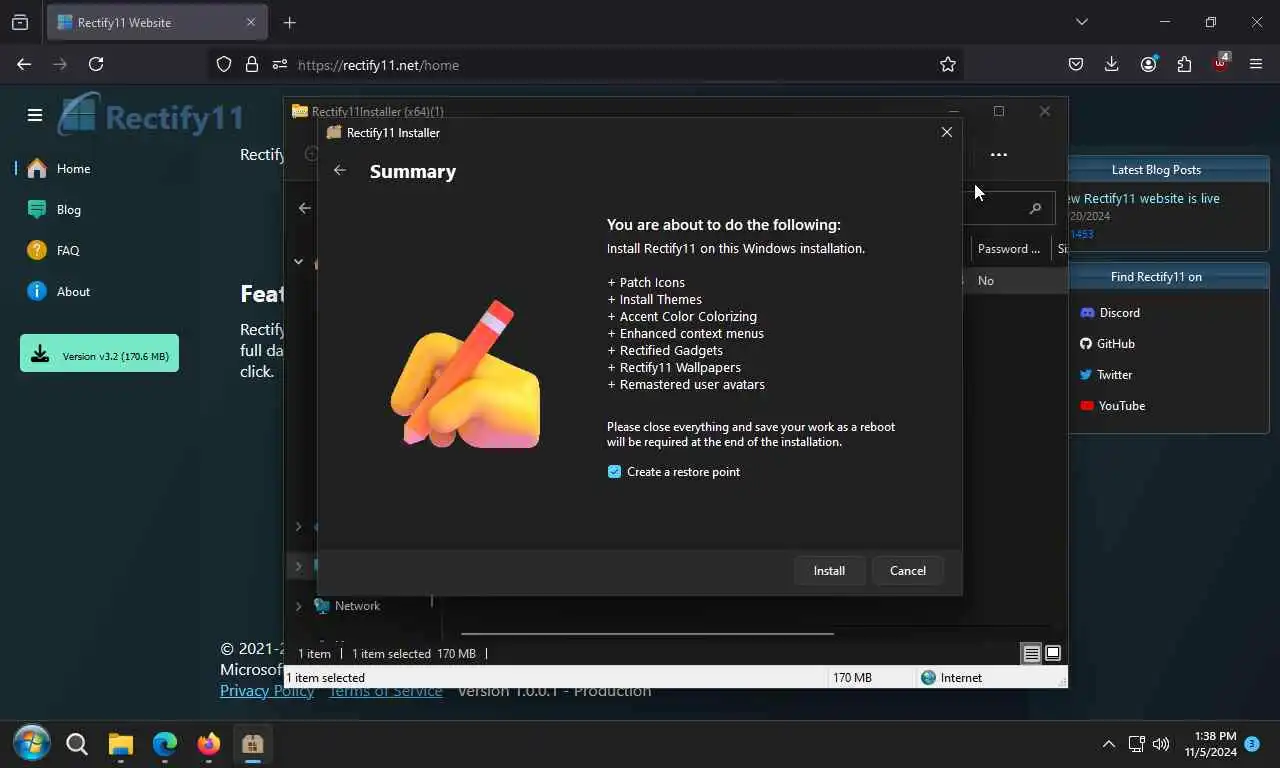1280x768 pixels.
Task: Click Rectify11 logo on website
Action: click(x=150, y=115)
